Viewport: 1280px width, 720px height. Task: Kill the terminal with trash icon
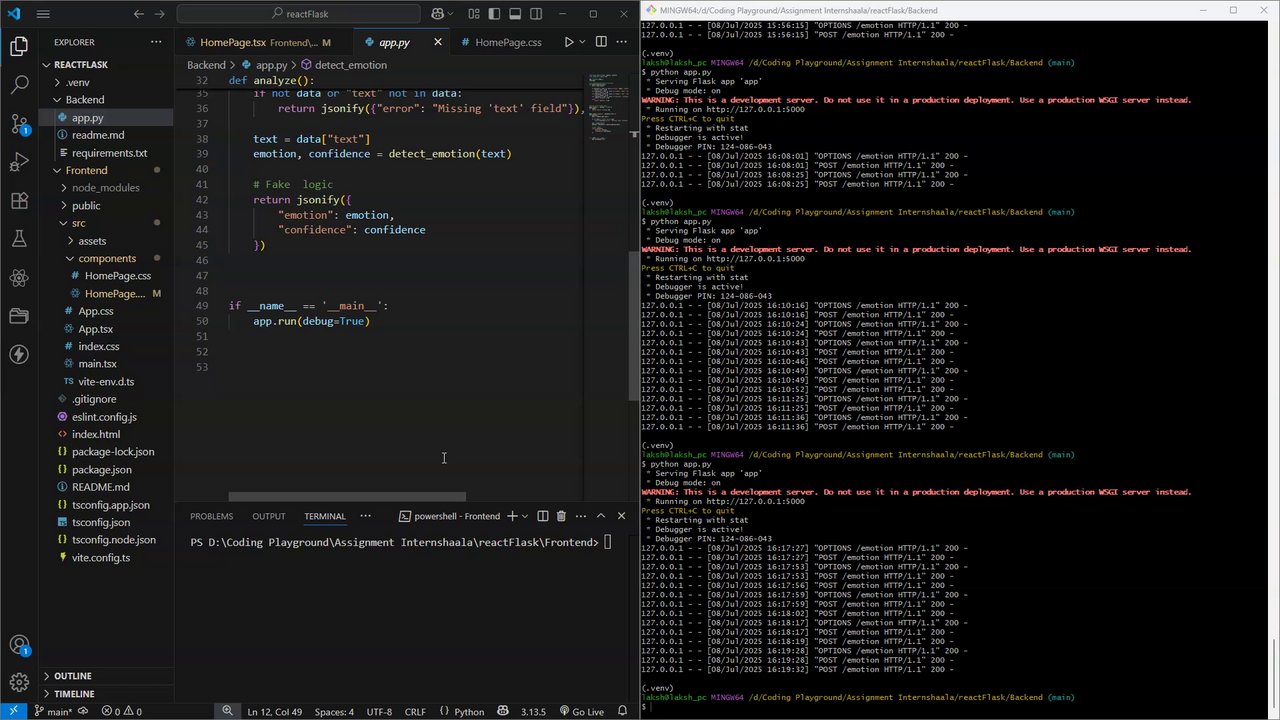coord(561,516)
